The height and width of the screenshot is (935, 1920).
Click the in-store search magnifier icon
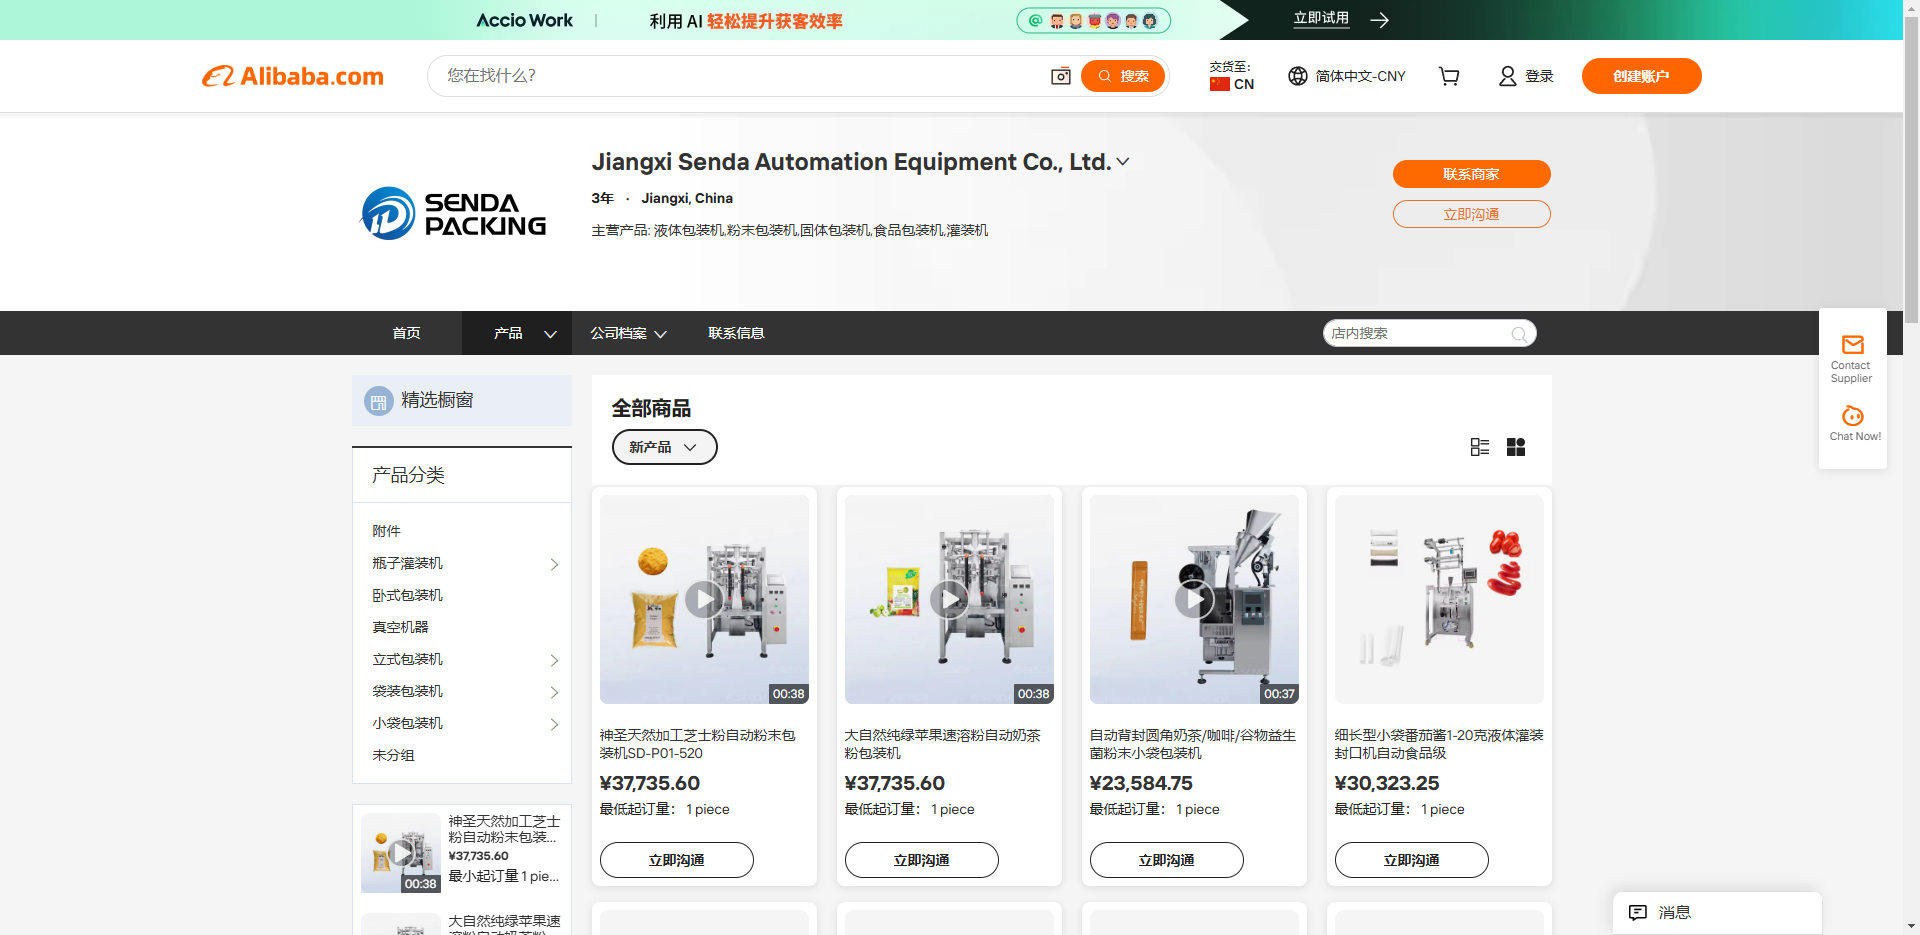(1519, 334)
